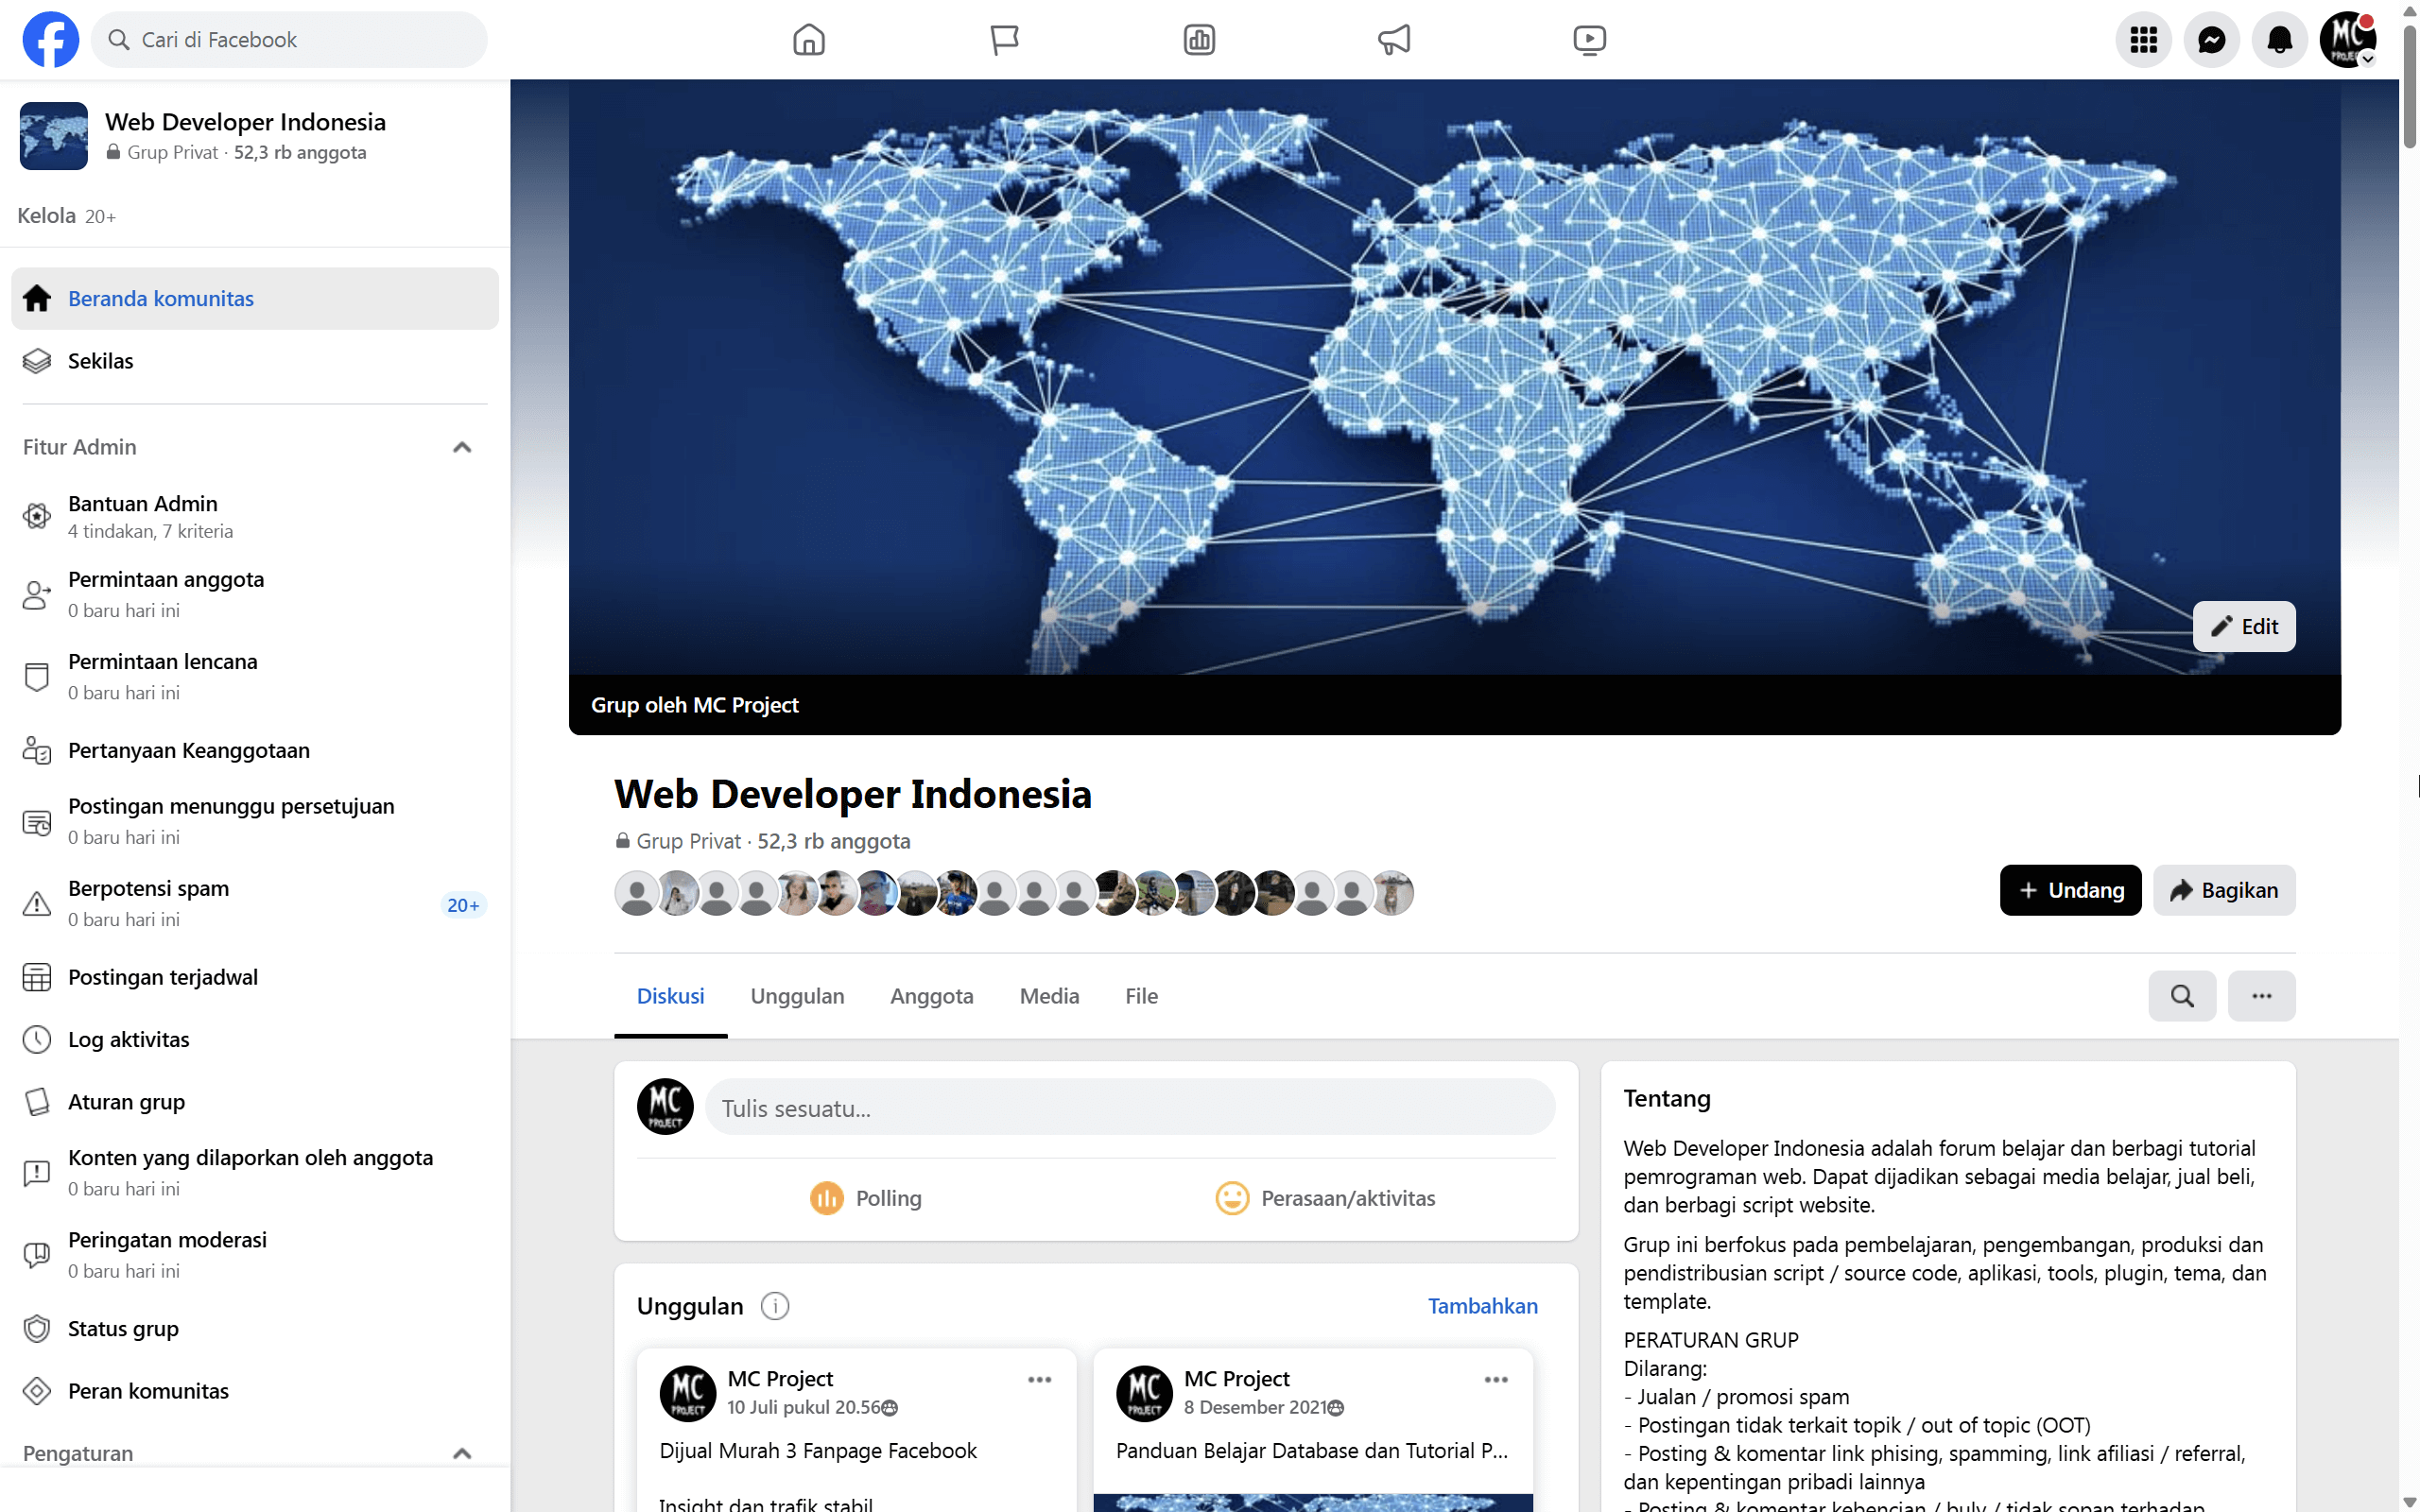The width and height of the screenshot is (2420, 1512).
Task: Open group search magnifier
Action: tap(2182, 996)
